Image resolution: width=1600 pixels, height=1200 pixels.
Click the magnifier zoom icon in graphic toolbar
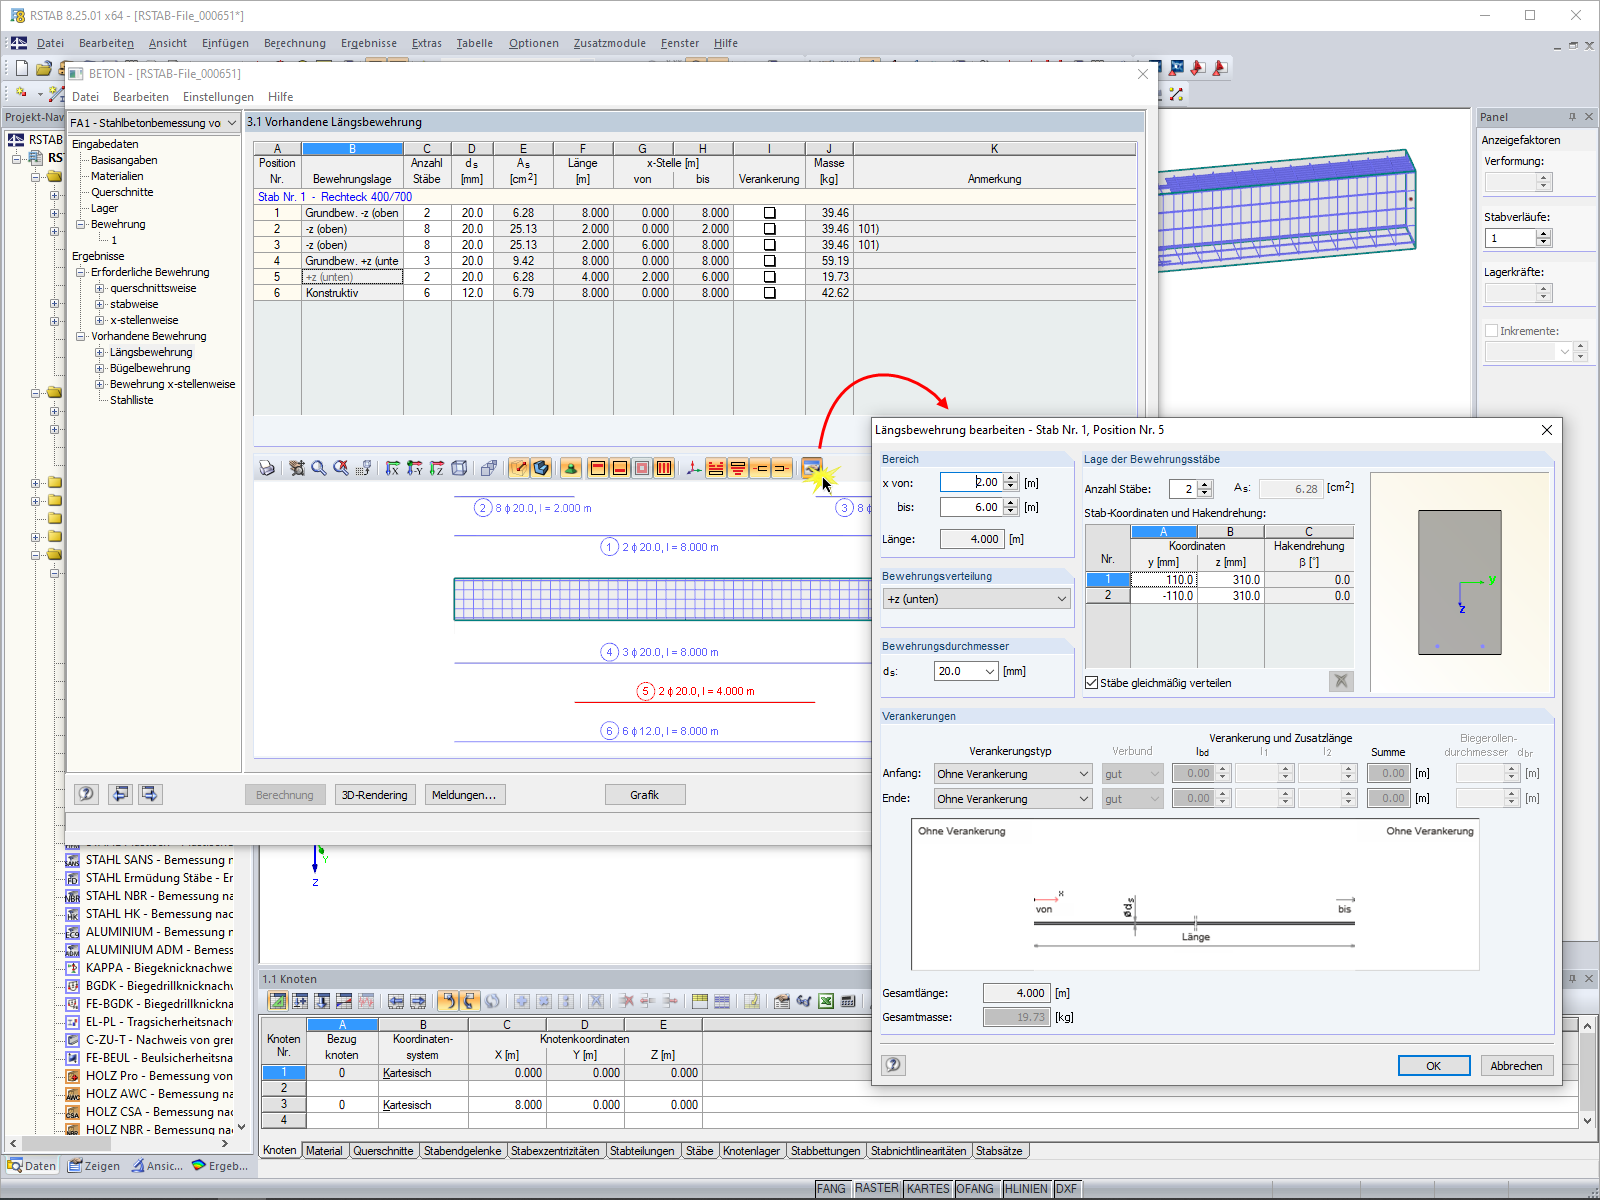point(319,468)
